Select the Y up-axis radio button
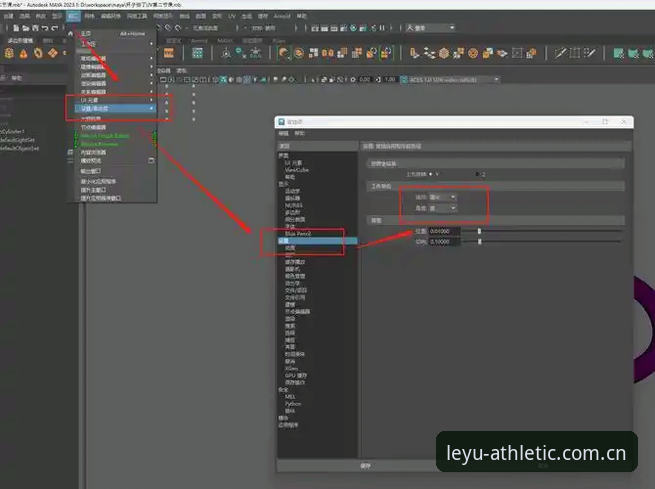Image resolution: width=655 pixels, height=489 pixels. point(431,174)
